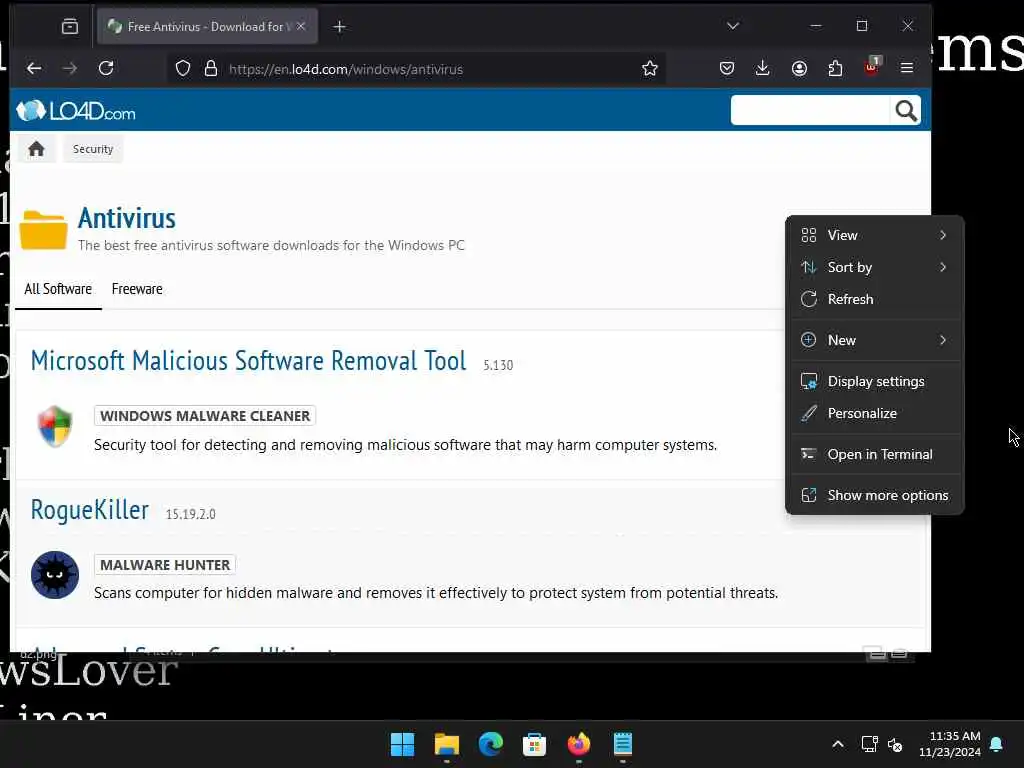
Task: Open File Explorer from taskbar
Action: (x=447, y=744)
